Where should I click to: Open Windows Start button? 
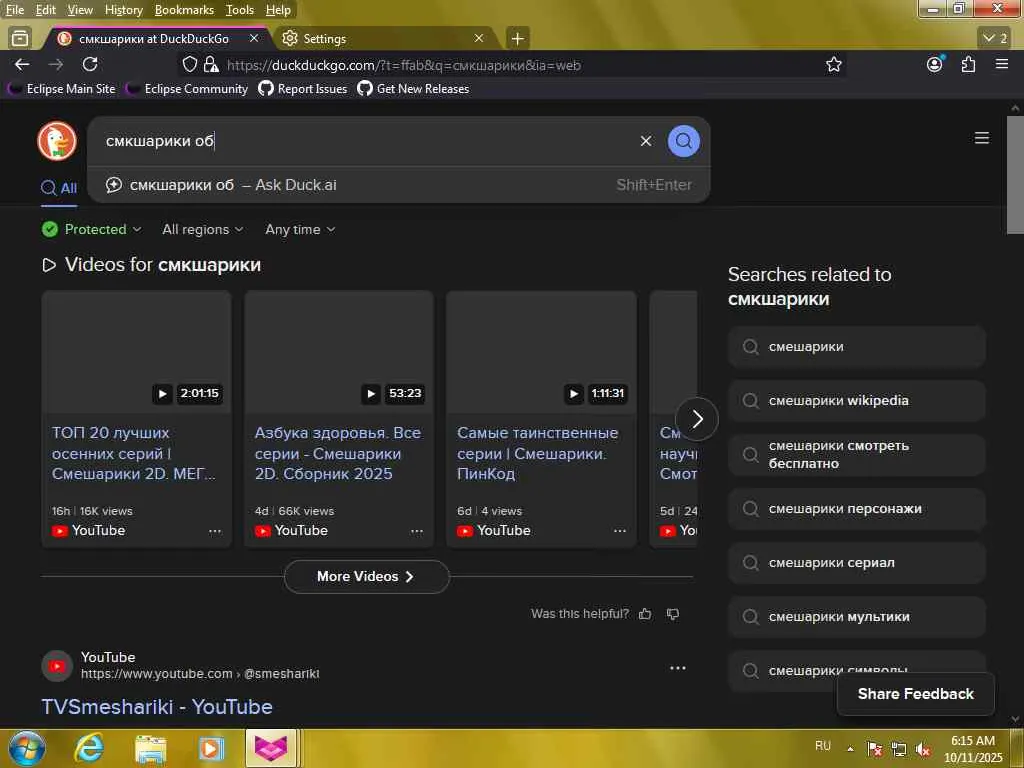[27, 748]
